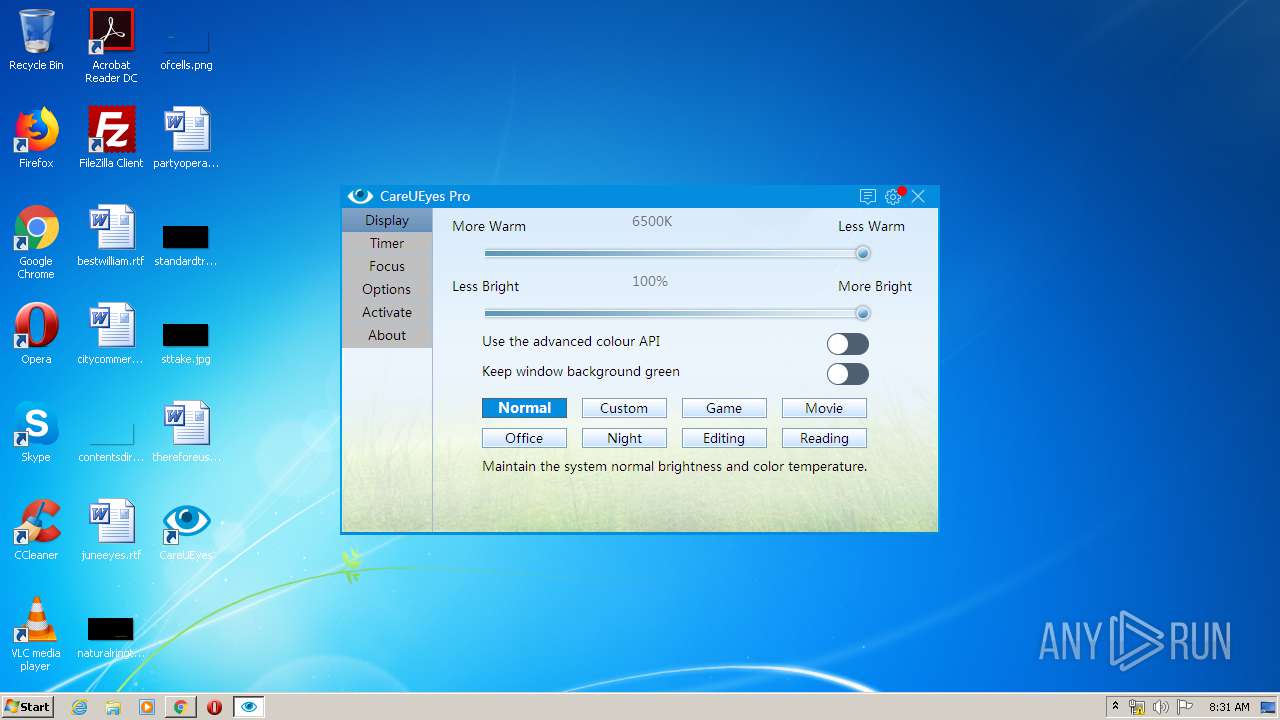Choose the Movie preset
The width and height of the screenshot is (1280, 720).
click(824, 408)
